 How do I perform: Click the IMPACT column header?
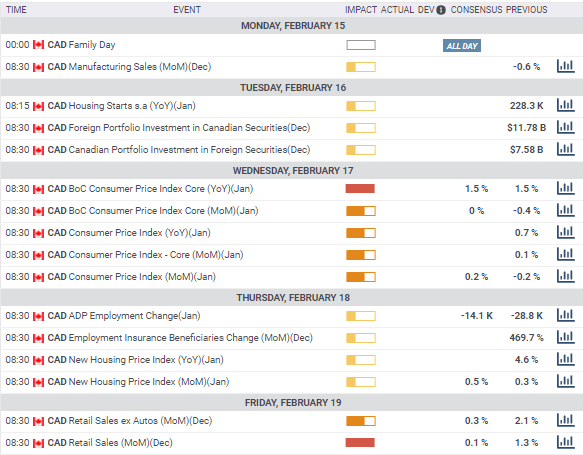[x=361, y=10]
